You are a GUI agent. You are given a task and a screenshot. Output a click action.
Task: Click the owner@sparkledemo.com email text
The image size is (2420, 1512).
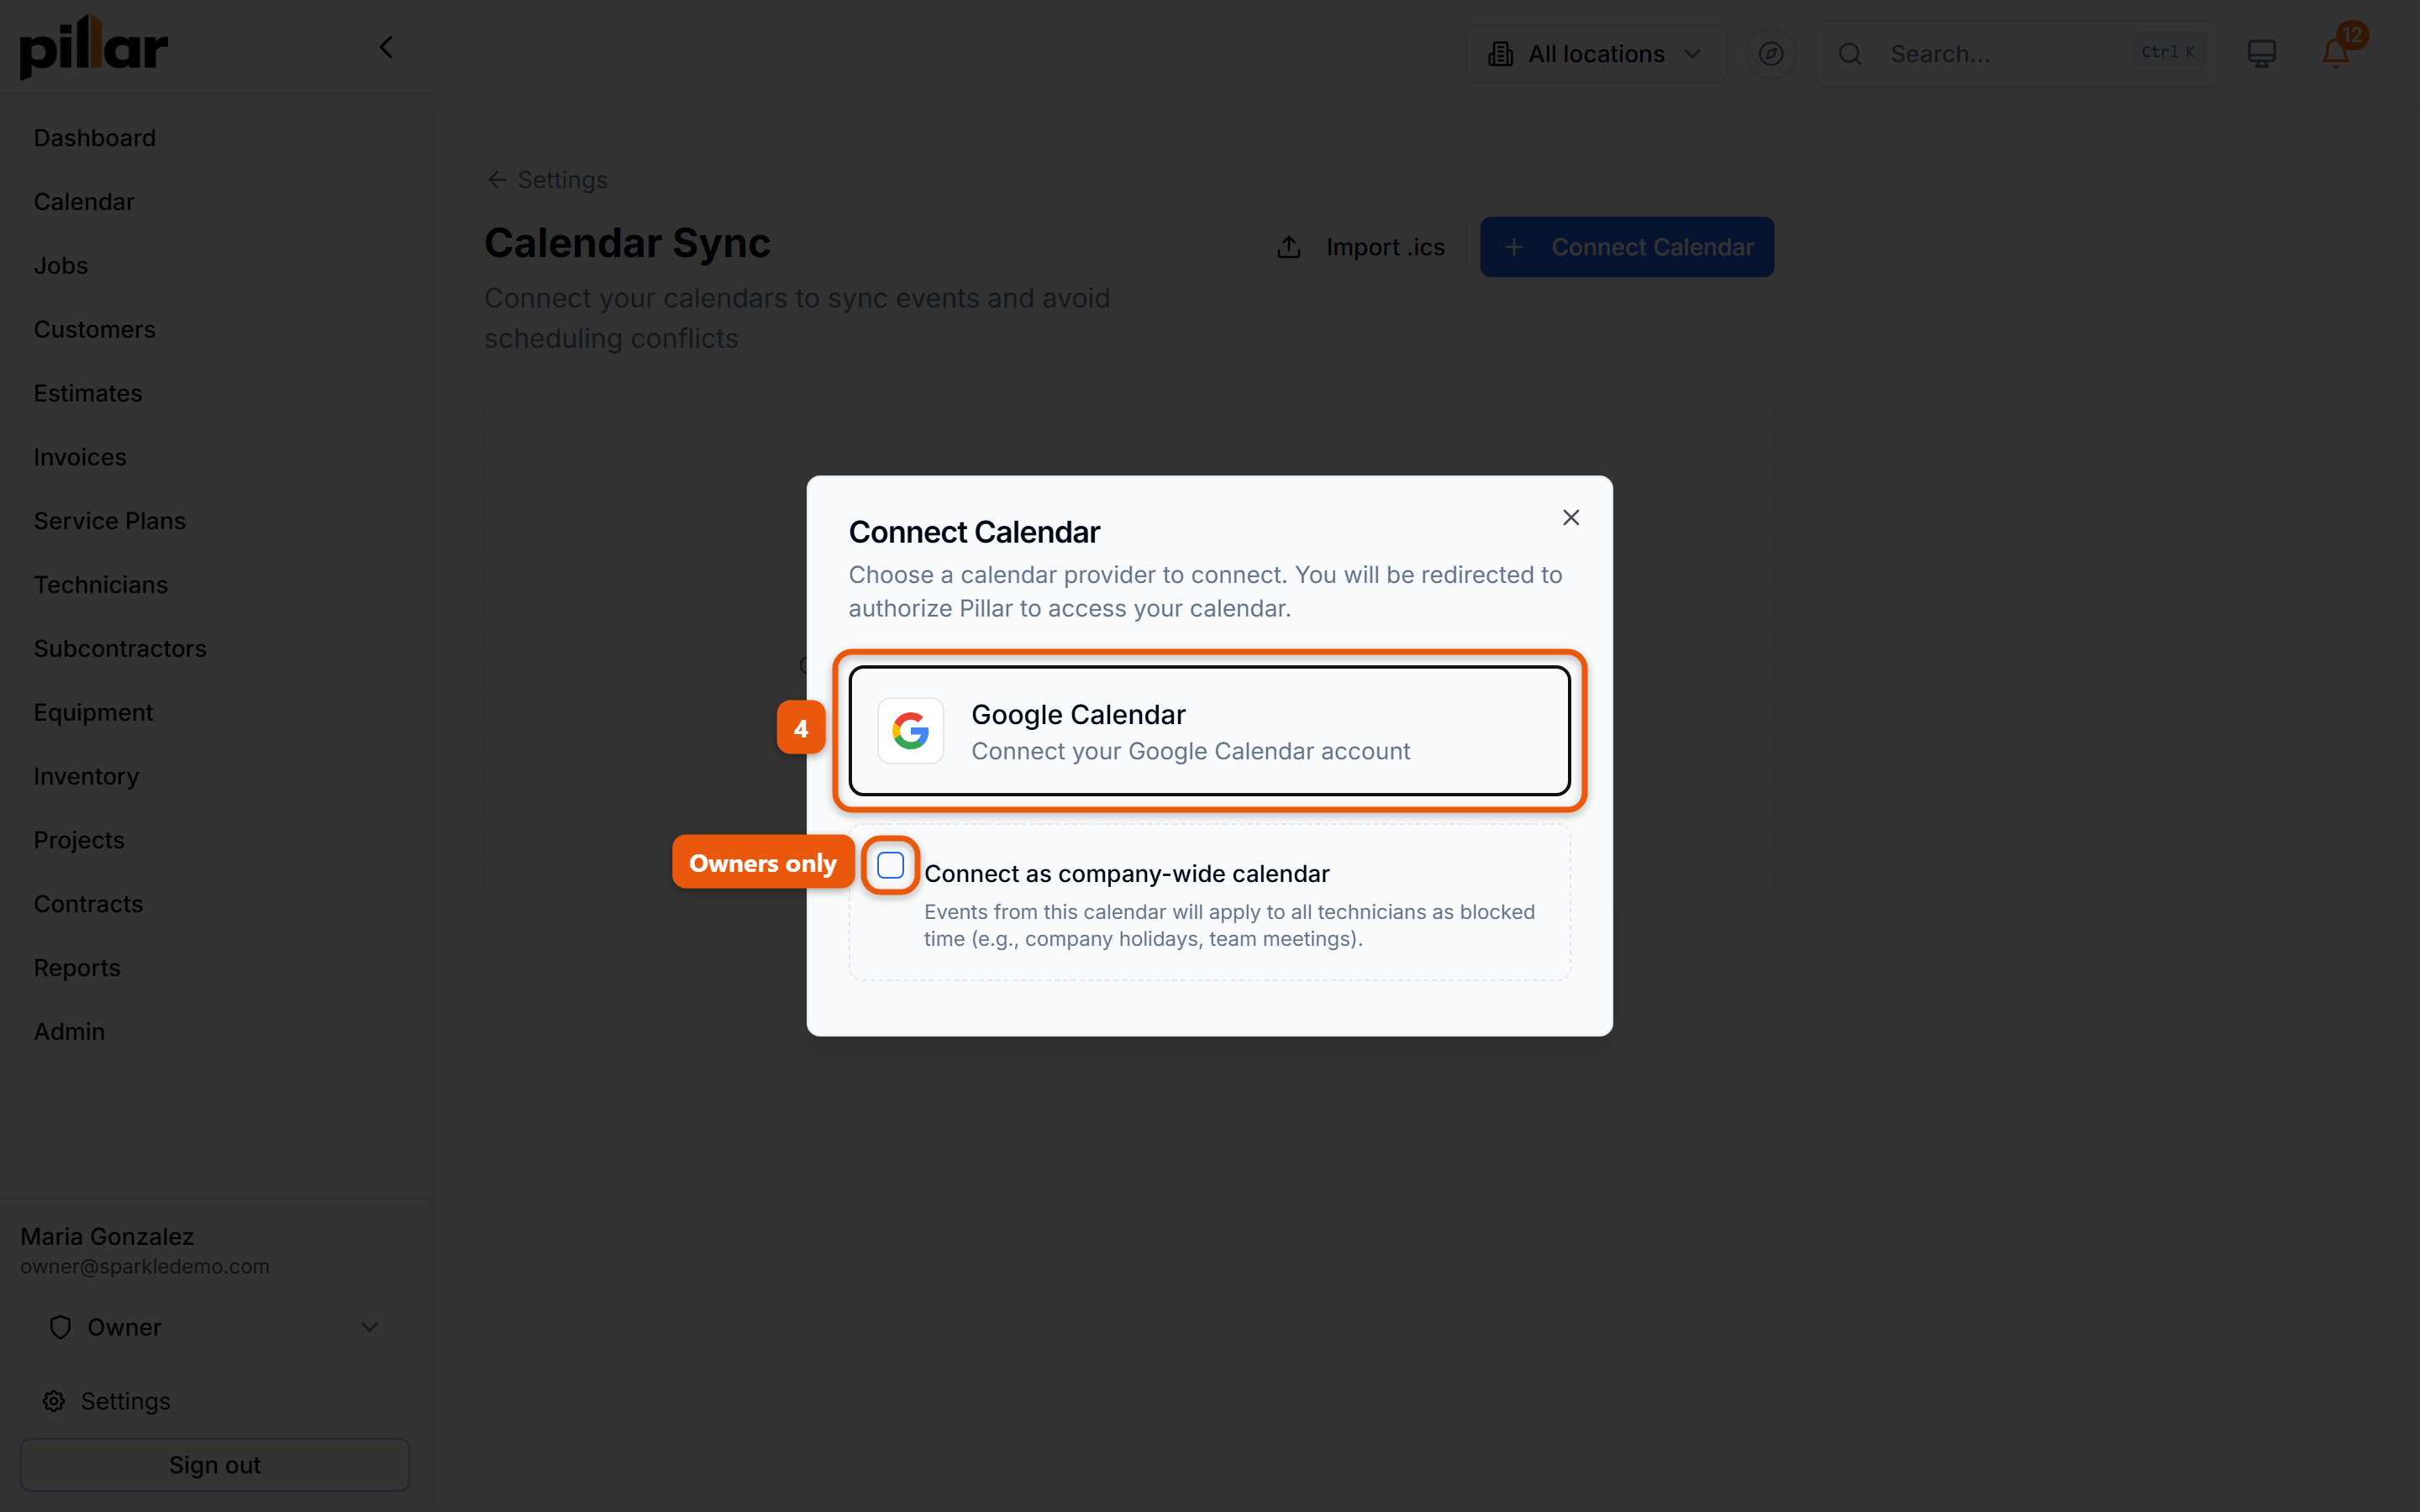[x=145, y=1267]
